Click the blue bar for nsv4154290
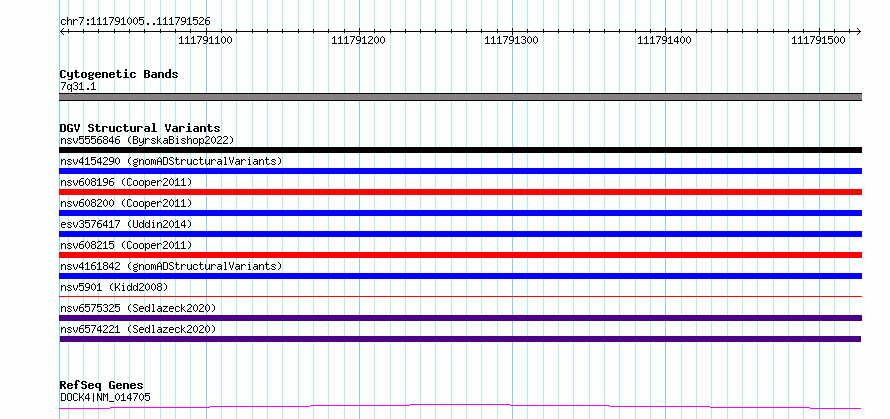Image resolution: width=890 pixels, height=419 pixels. tap(461, 171)
